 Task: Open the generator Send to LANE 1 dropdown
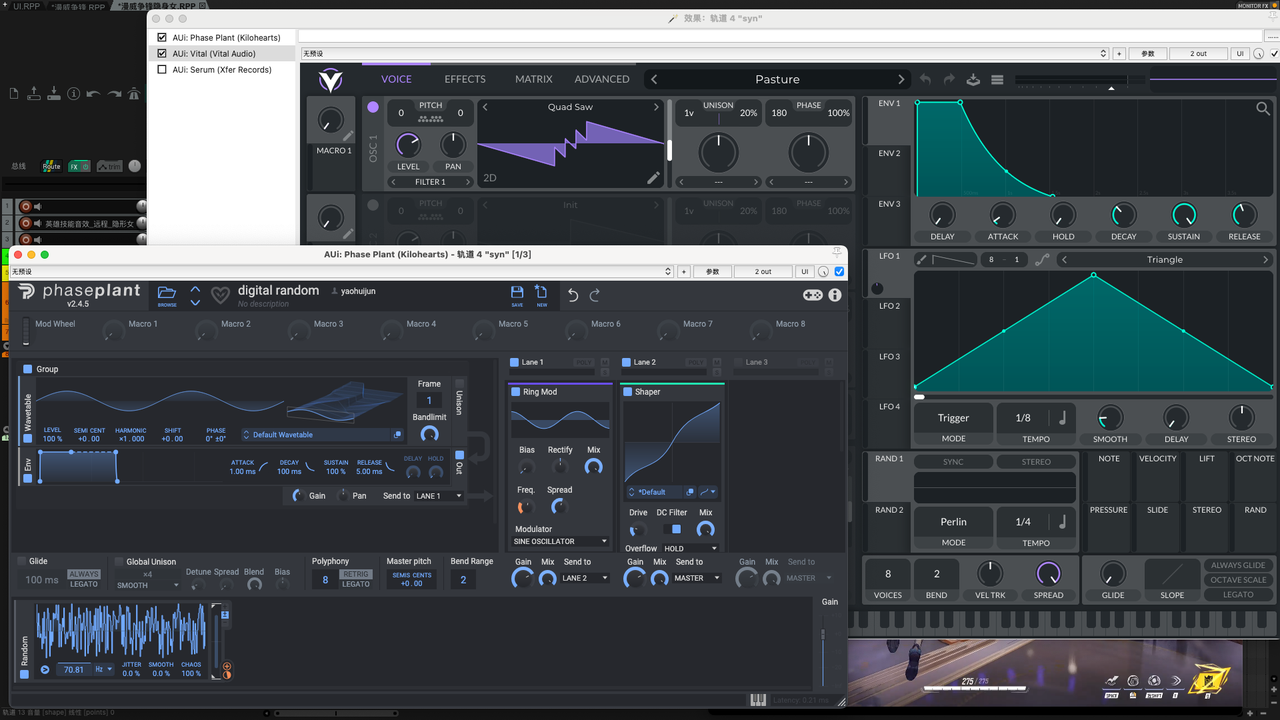point(440,496)
